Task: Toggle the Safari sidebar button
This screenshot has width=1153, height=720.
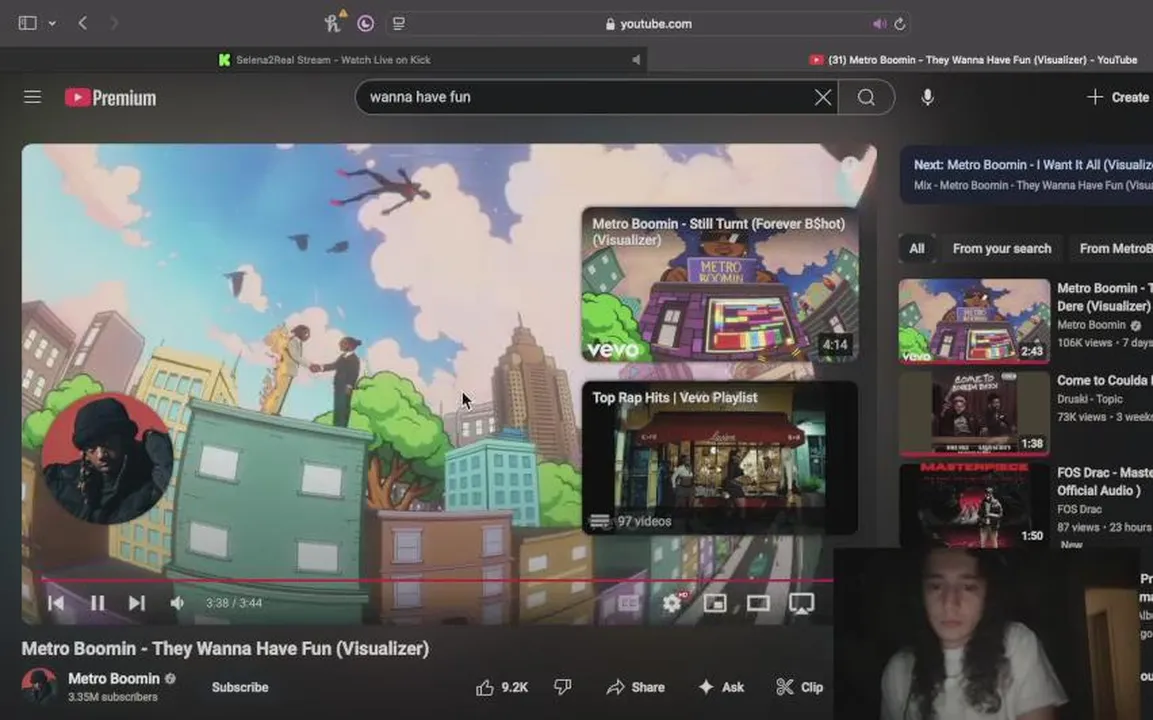Action: click(27, 23)
